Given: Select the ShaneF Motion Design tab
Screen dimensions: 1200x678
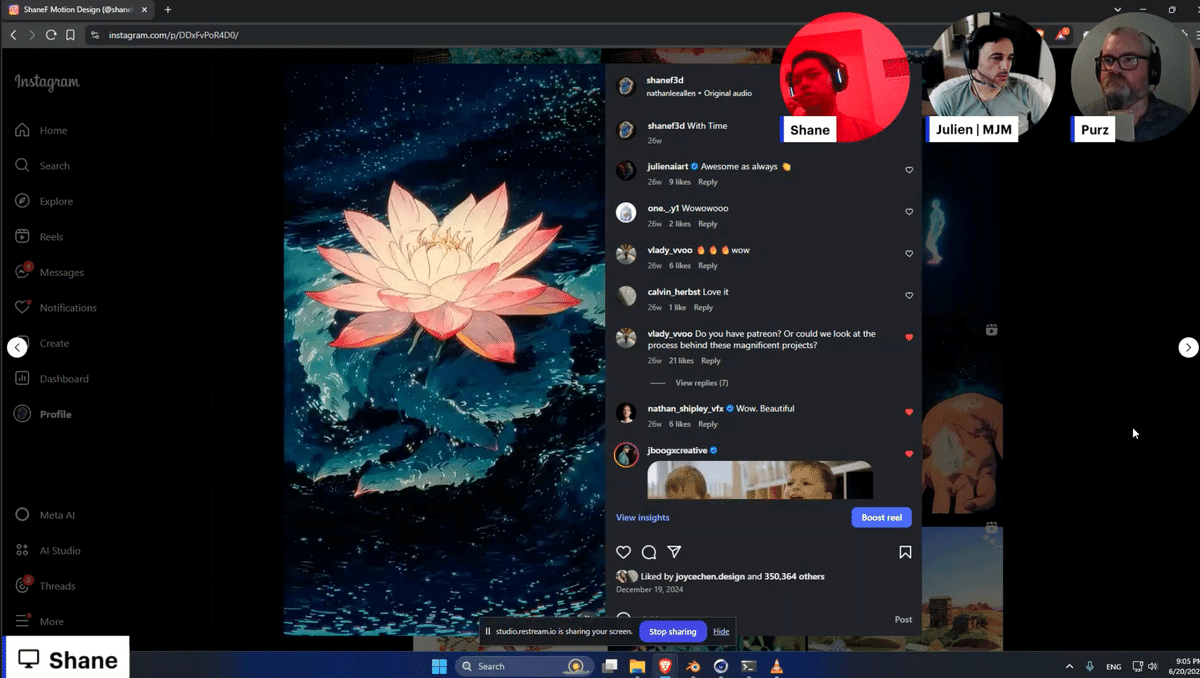Looking at the screenshot, I should coord(78,9).
